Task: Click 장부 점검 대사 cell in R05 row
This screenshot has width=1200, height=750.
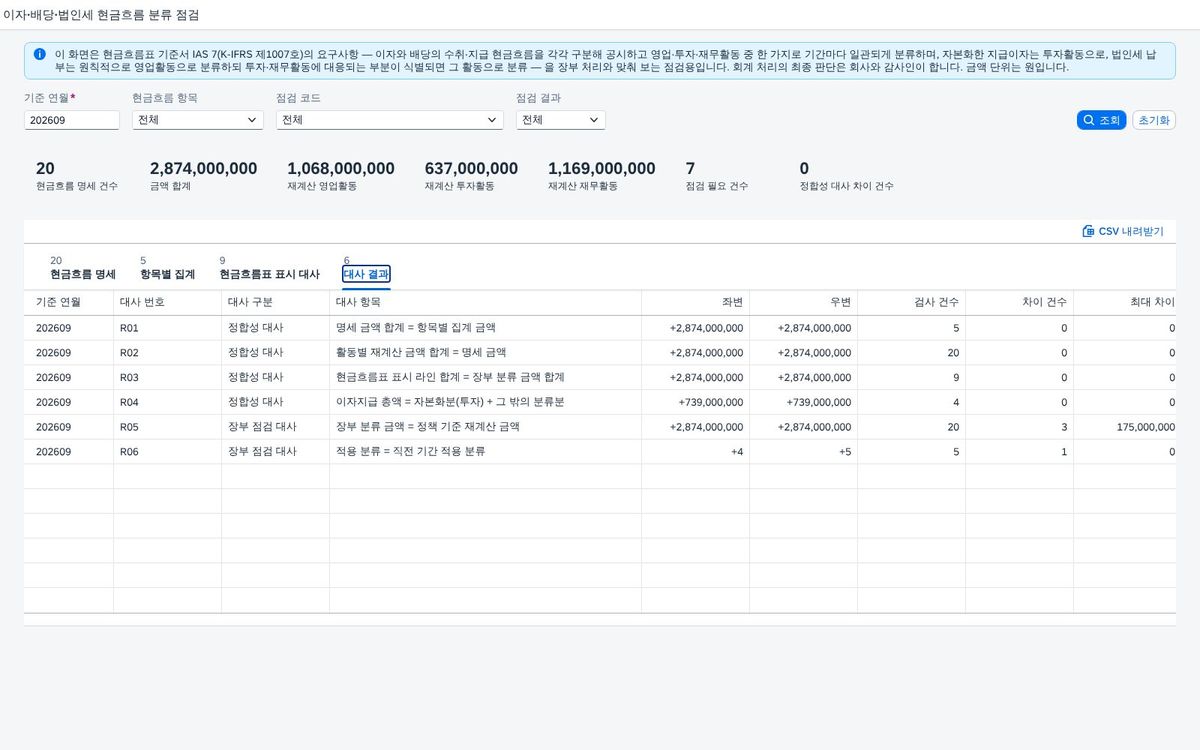Action: 276,427
